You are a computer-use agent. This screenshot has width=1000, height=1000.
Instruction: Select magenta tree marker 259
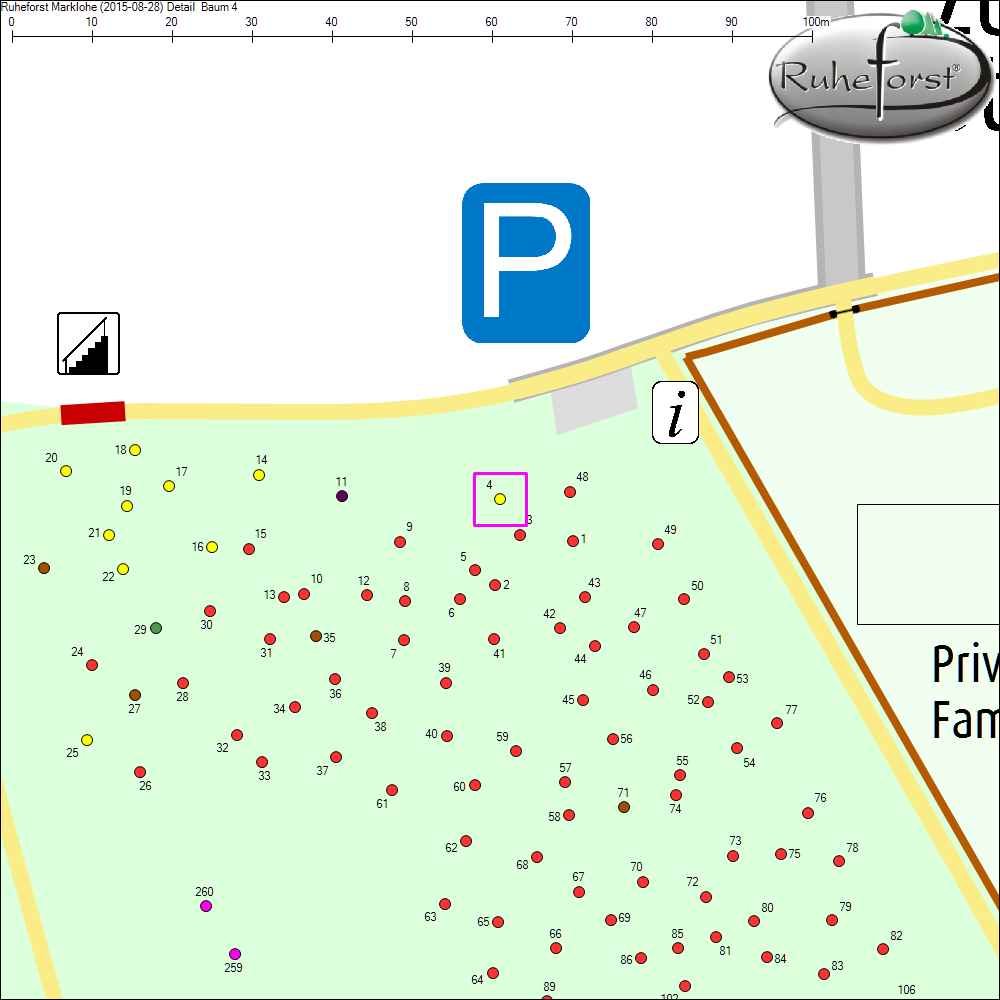pyautogui.click(x=235, y=954)
